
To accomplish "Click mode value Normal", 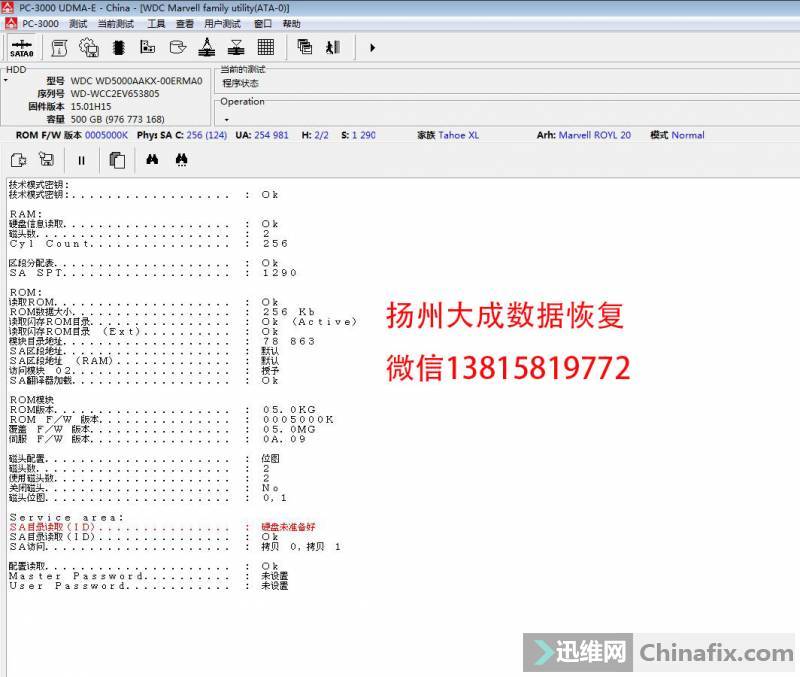I will tap(688, 135).
